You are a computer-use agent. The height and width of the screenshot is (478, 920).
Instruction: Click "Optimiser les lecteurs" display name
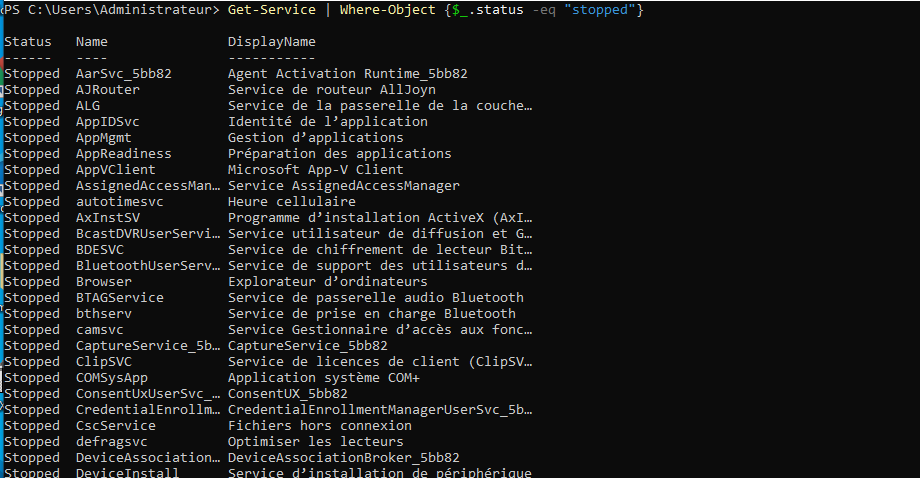click(315, 442)
